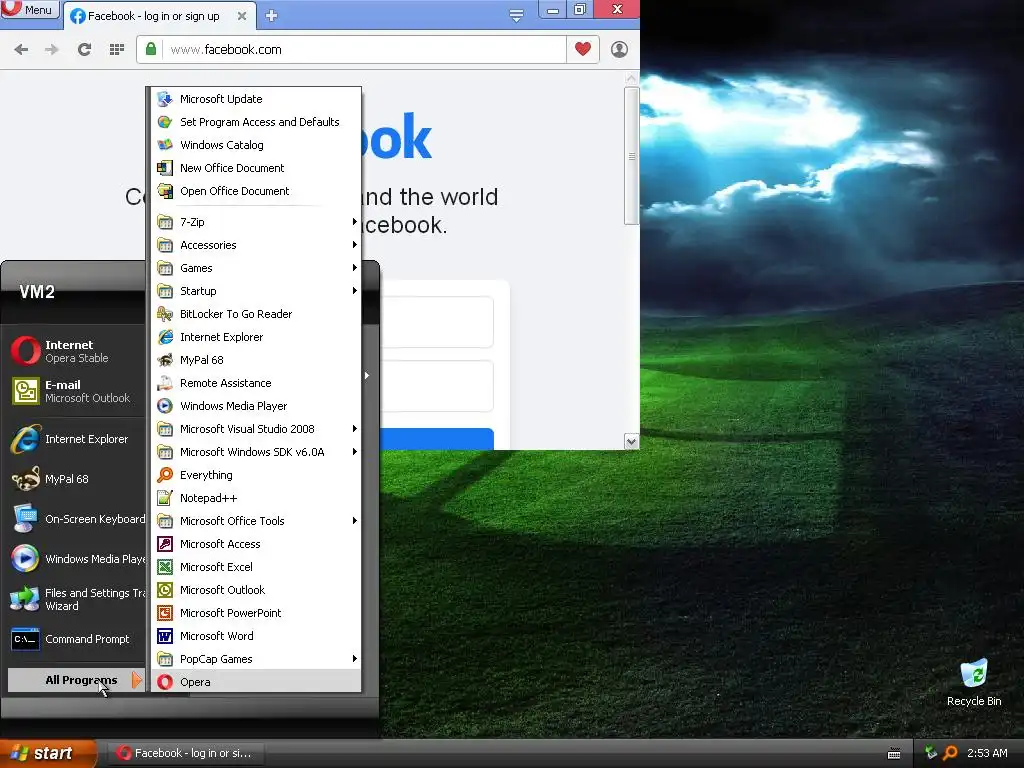Select New Office Document
The image size is (1024, 768).
pyautogui.click(x=256, y=168)
